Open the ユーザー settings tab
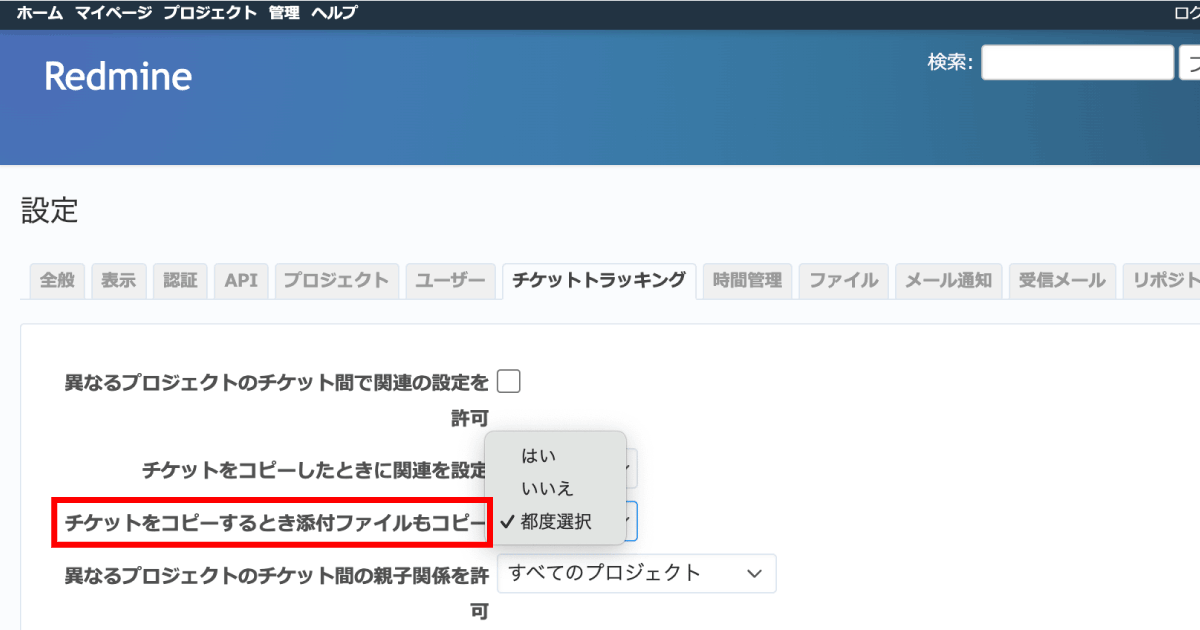 (450, 281)
